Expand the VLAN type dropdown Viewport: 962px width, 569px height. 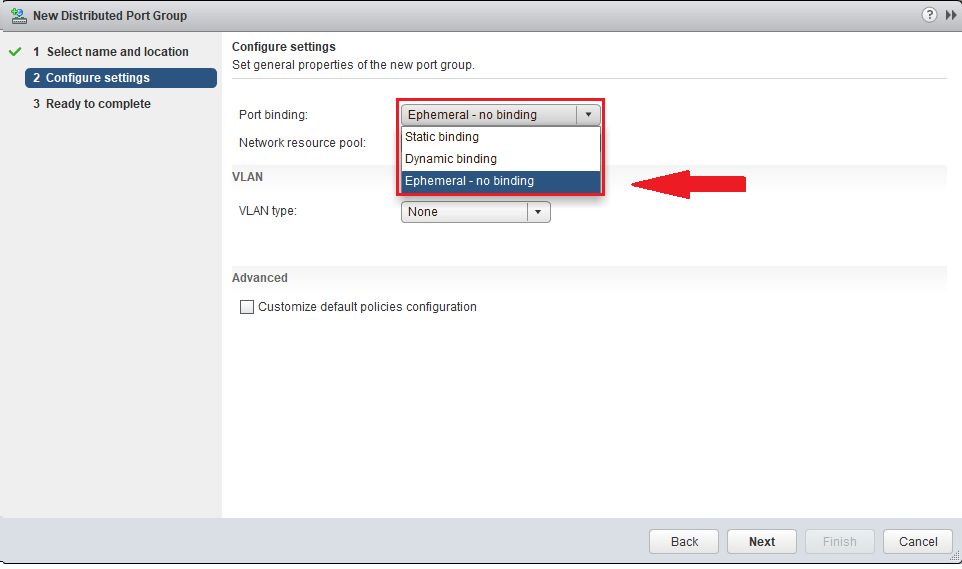point(538,212)
